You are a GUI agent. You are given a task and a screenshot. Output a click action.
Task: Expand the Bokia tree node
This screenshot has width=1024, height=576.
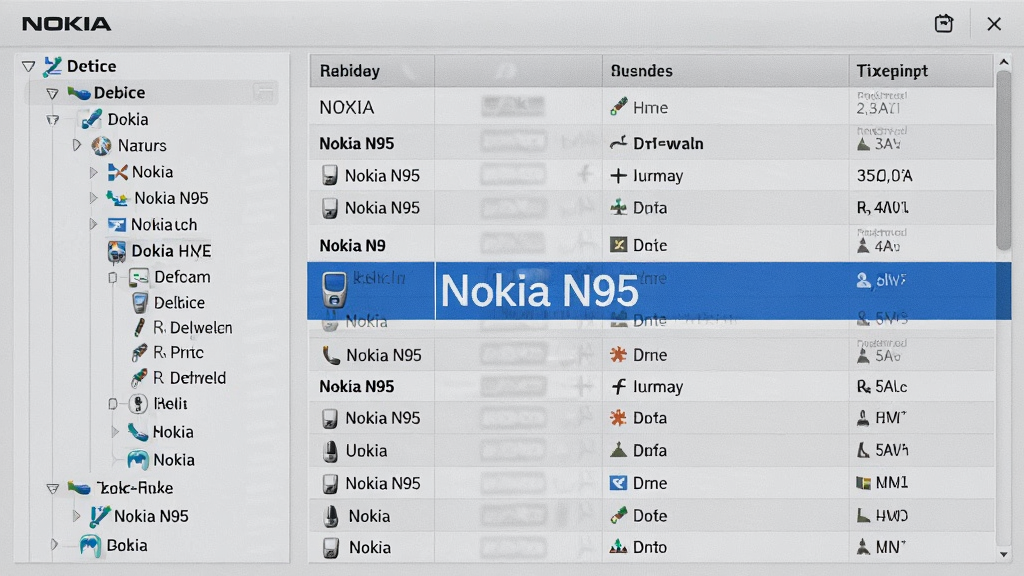[54, 544]
